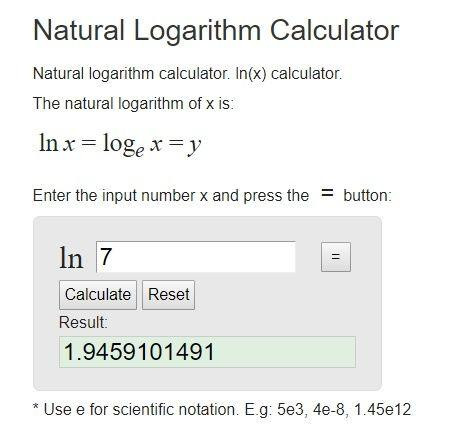The image size is (460, 442).
Task: Click the Result: label
Action: 83,322
